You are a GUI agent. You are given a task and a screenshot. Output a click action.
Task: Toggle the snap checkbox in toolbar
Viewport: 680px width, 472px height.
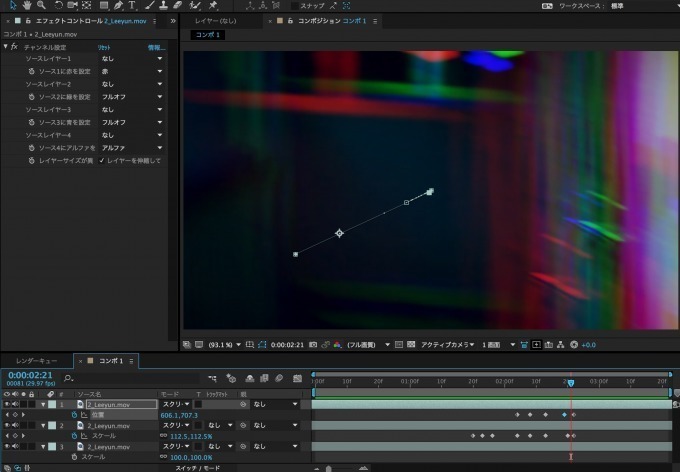[295, 6]
